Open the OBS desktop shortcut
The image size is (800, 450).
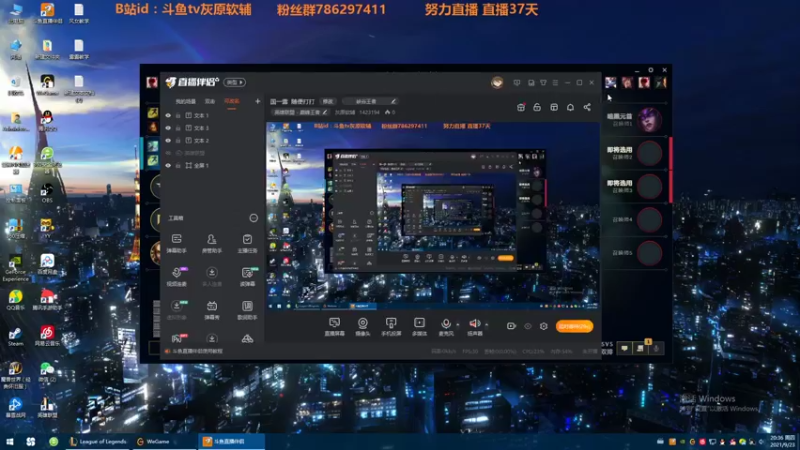coord(47,193)
